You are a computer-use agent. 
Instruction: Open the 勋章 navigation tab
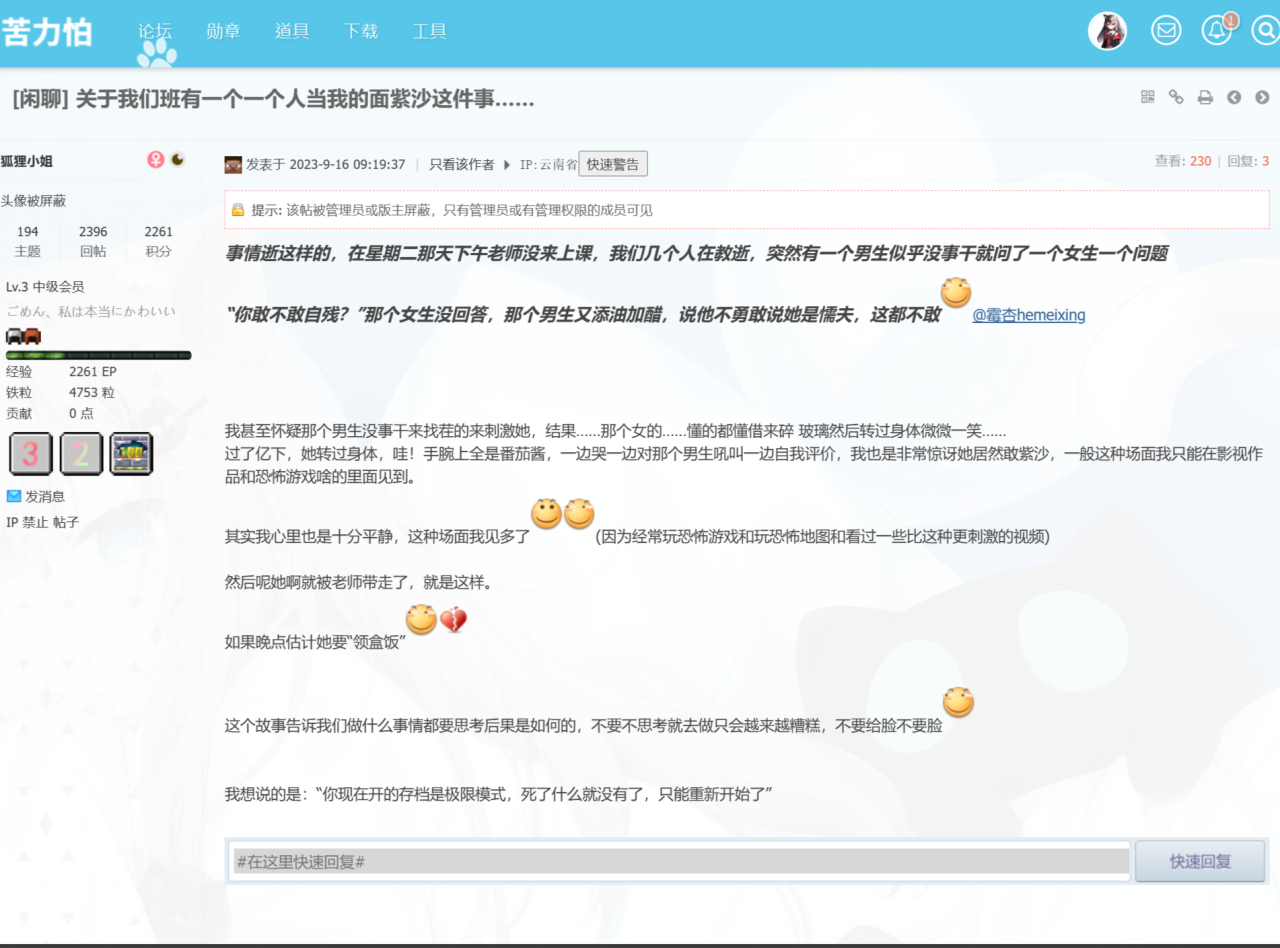coord(223,31)
